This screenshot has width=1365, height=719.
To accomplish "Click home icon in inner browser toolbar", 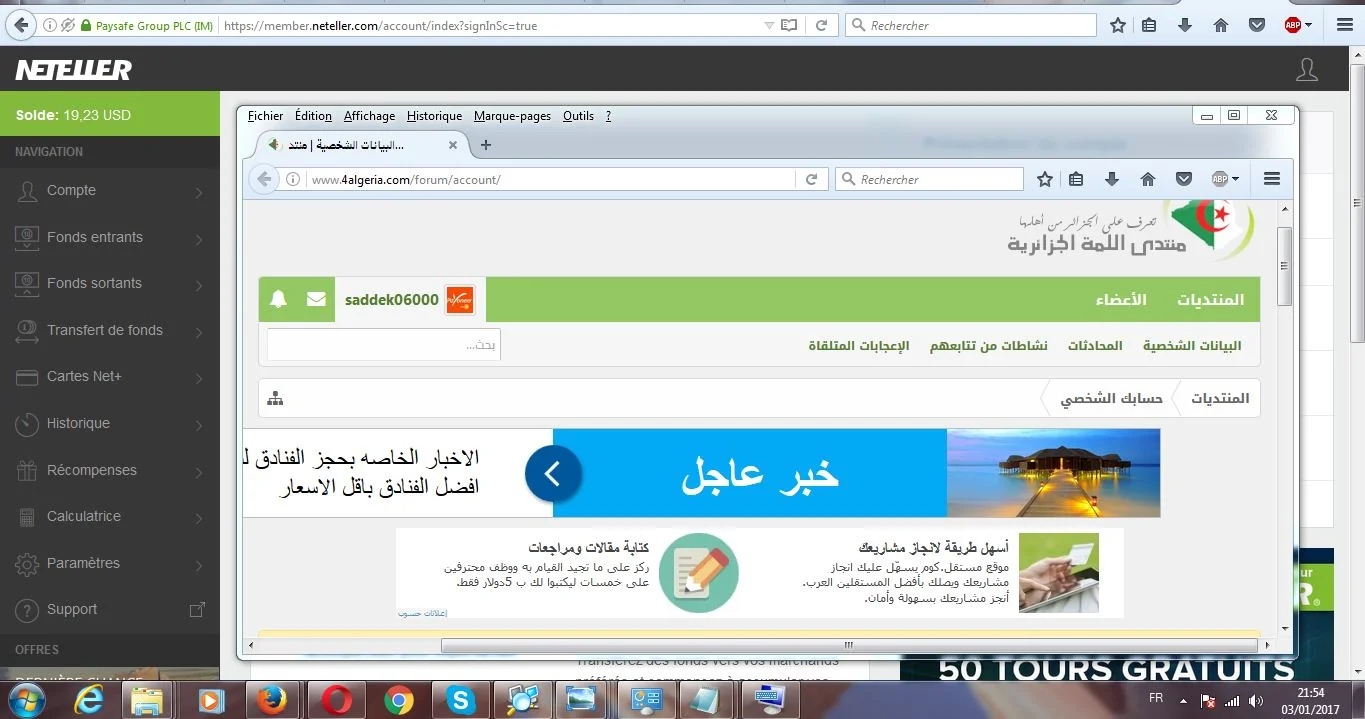I will [x=1148, y=179].
